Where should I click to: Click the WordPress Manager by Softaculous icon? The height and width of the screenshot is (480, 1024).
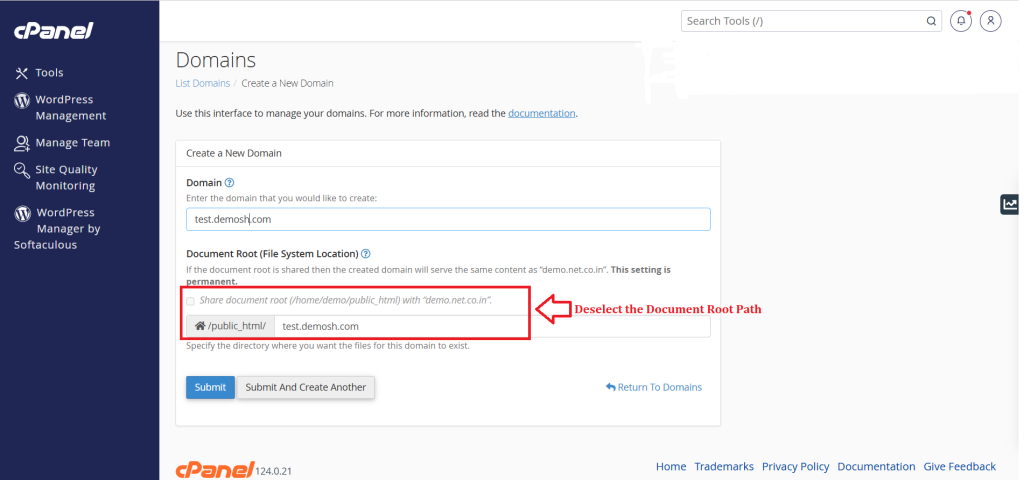coord(22,214)
